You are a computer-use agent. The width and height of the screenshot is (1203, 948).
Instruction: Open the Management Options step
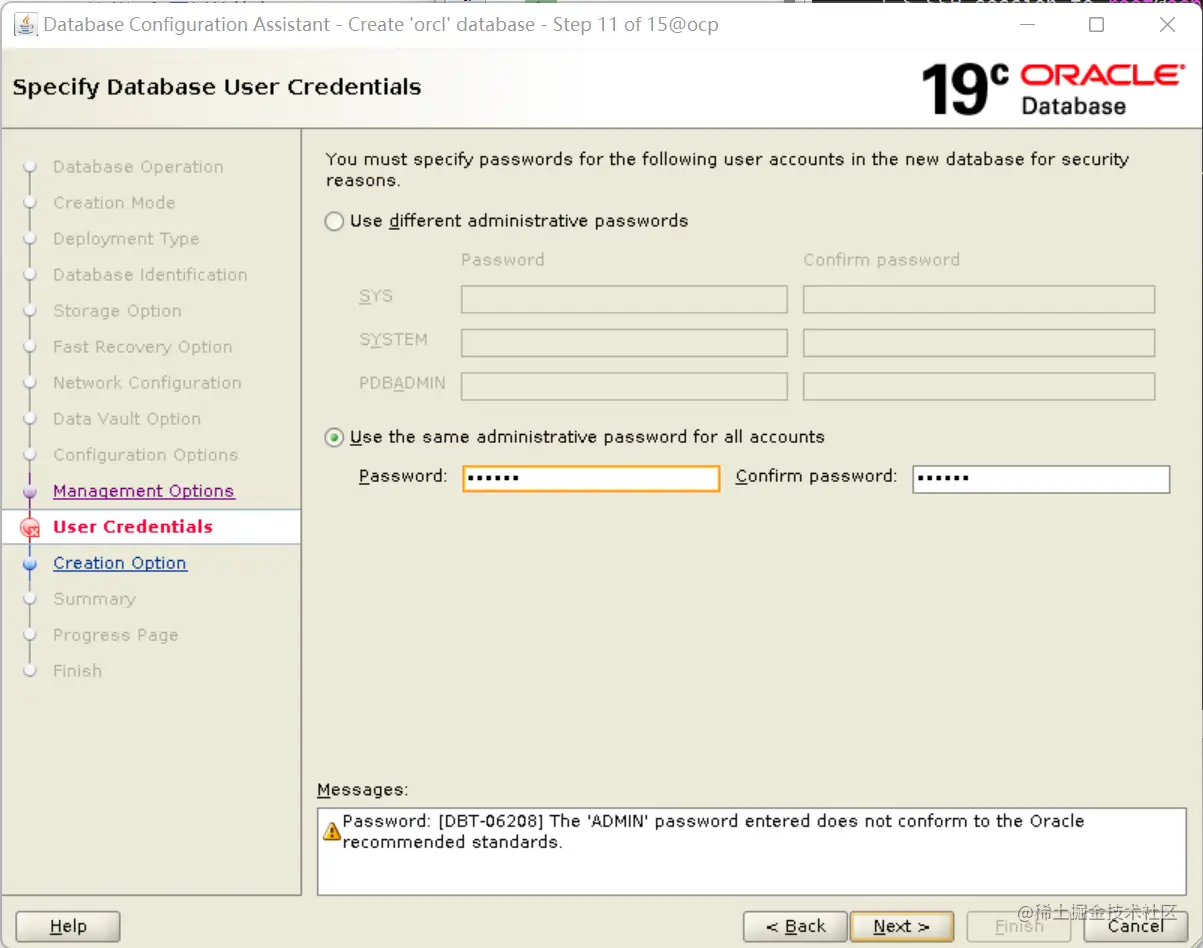tap(144, 491)
